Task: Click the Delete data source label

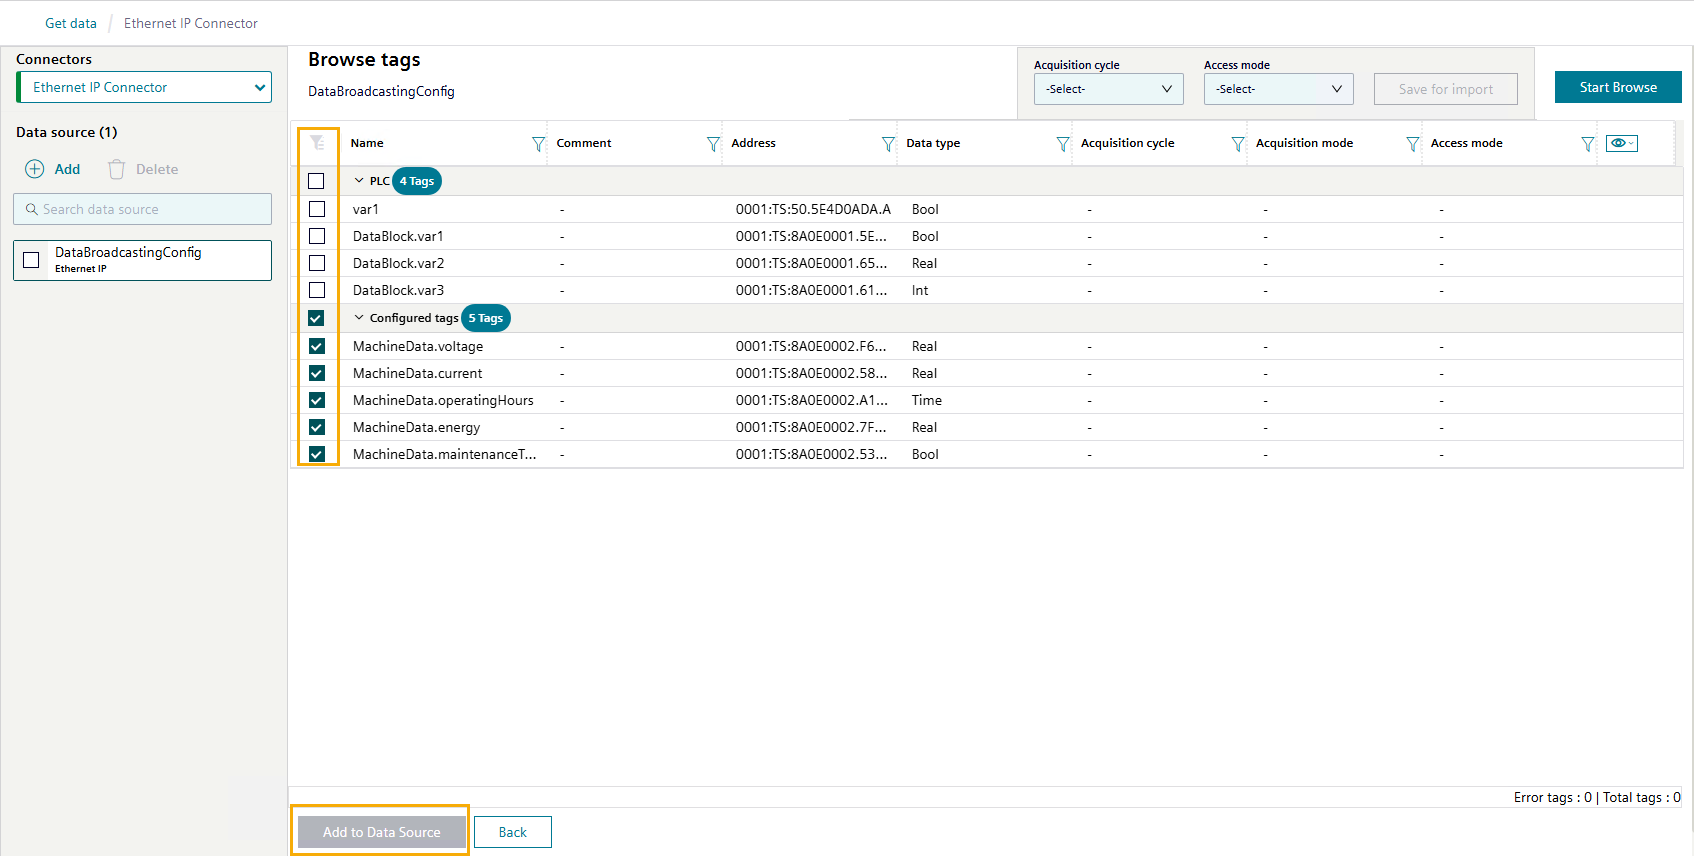Action: coord(157,169)
